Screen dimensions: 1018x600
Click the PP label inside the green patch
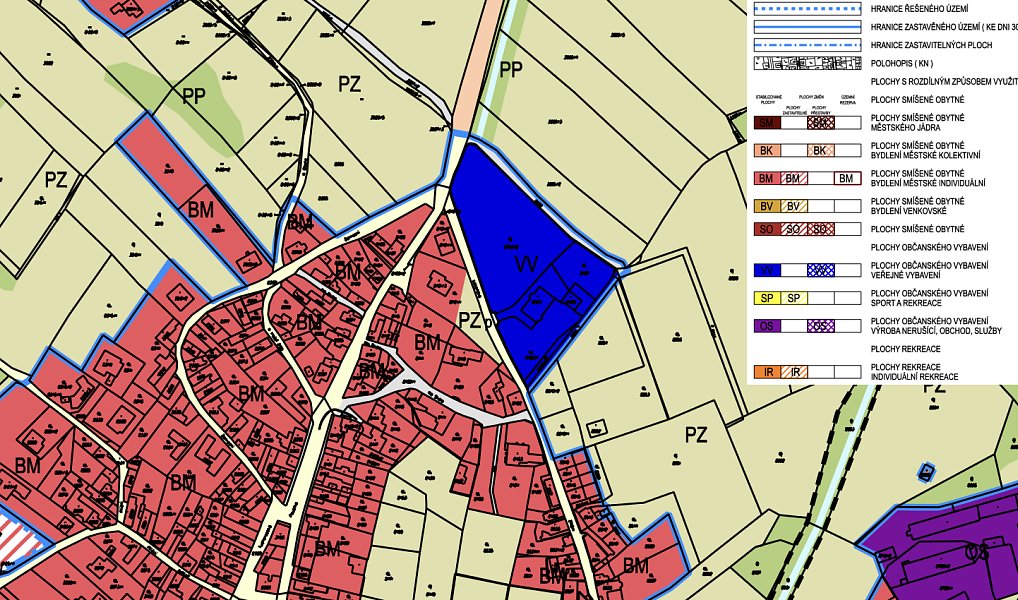click(193, 96)
